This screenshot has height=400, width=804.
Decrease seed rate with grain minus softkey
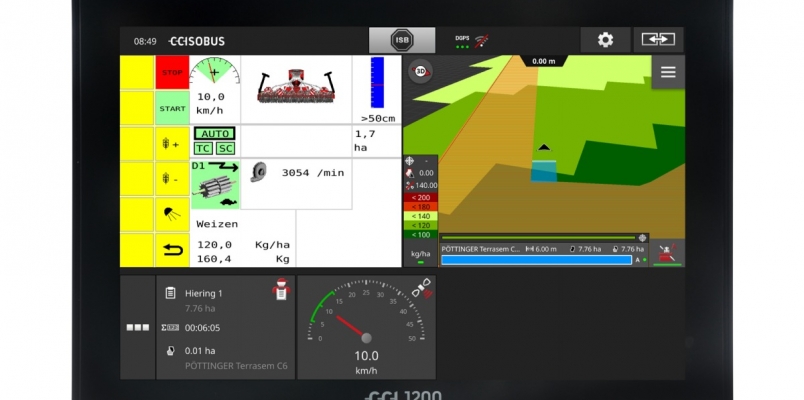point(172,179)
